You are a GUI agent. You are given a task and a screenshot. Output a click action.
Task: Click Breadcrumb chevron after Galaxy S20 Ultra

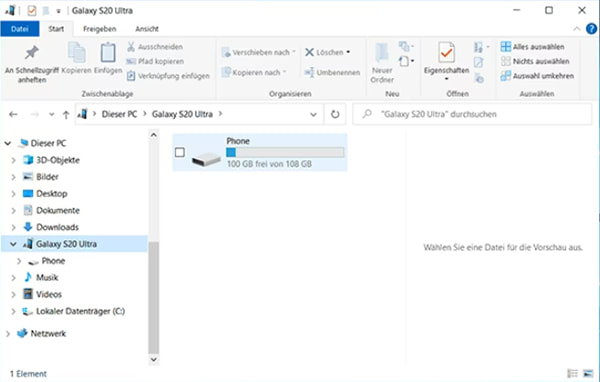[x=220, y=114]
